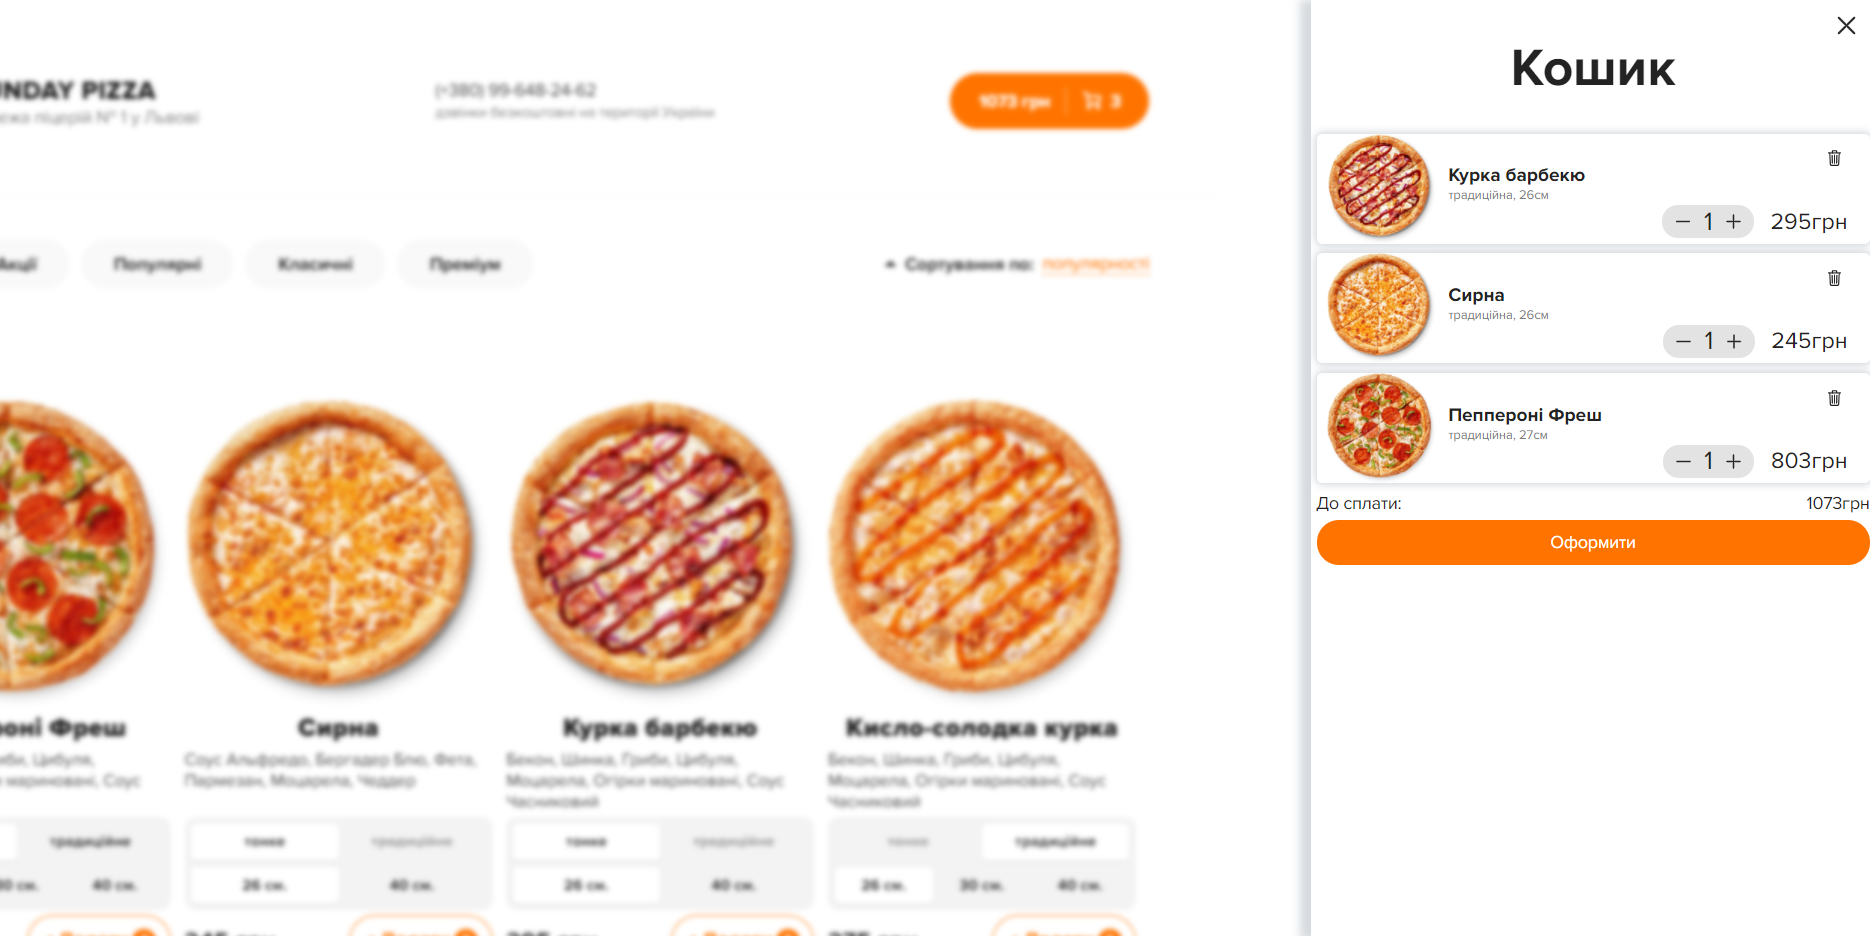1870x936 pixels.
Task: Click trash icon for Пеппероні Фреш
Action: tap(1834, 398)
